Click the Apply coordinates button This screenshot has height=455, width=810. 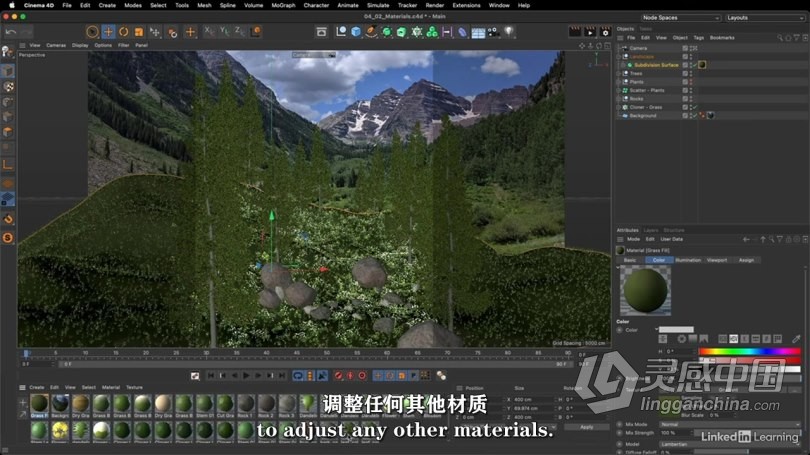(586, 427)
